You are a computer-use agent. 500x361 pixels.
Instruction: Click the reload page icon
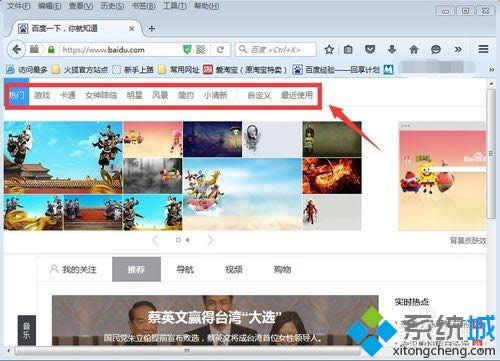click(x=220, y=50)
